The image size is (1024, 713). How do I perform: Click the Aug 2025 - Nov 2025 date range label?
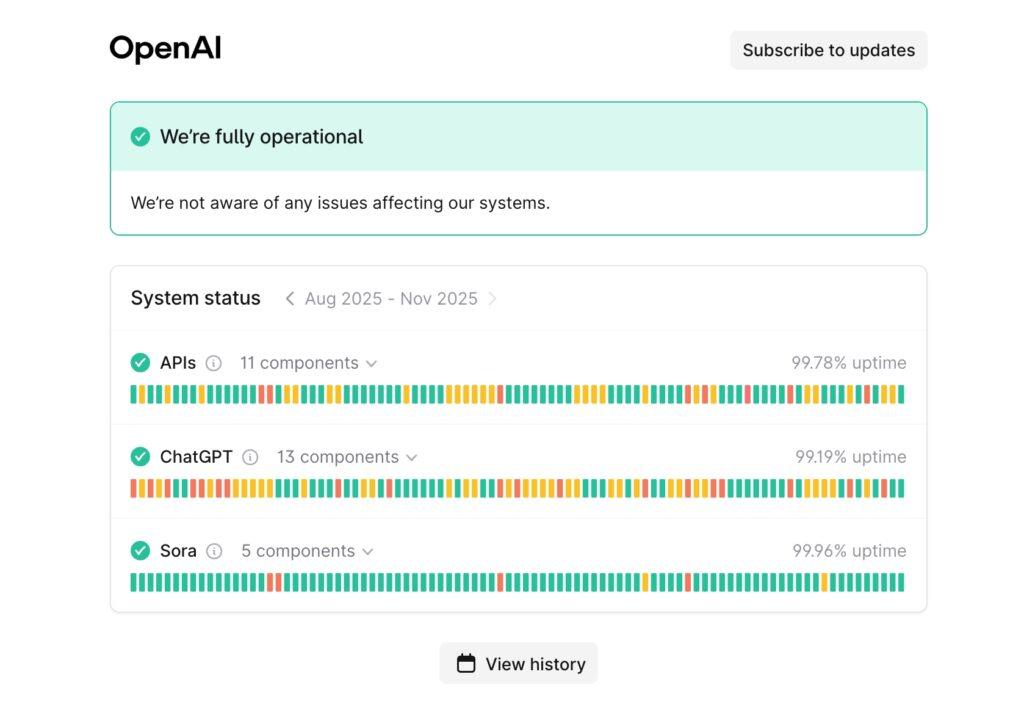click(390, 298)
